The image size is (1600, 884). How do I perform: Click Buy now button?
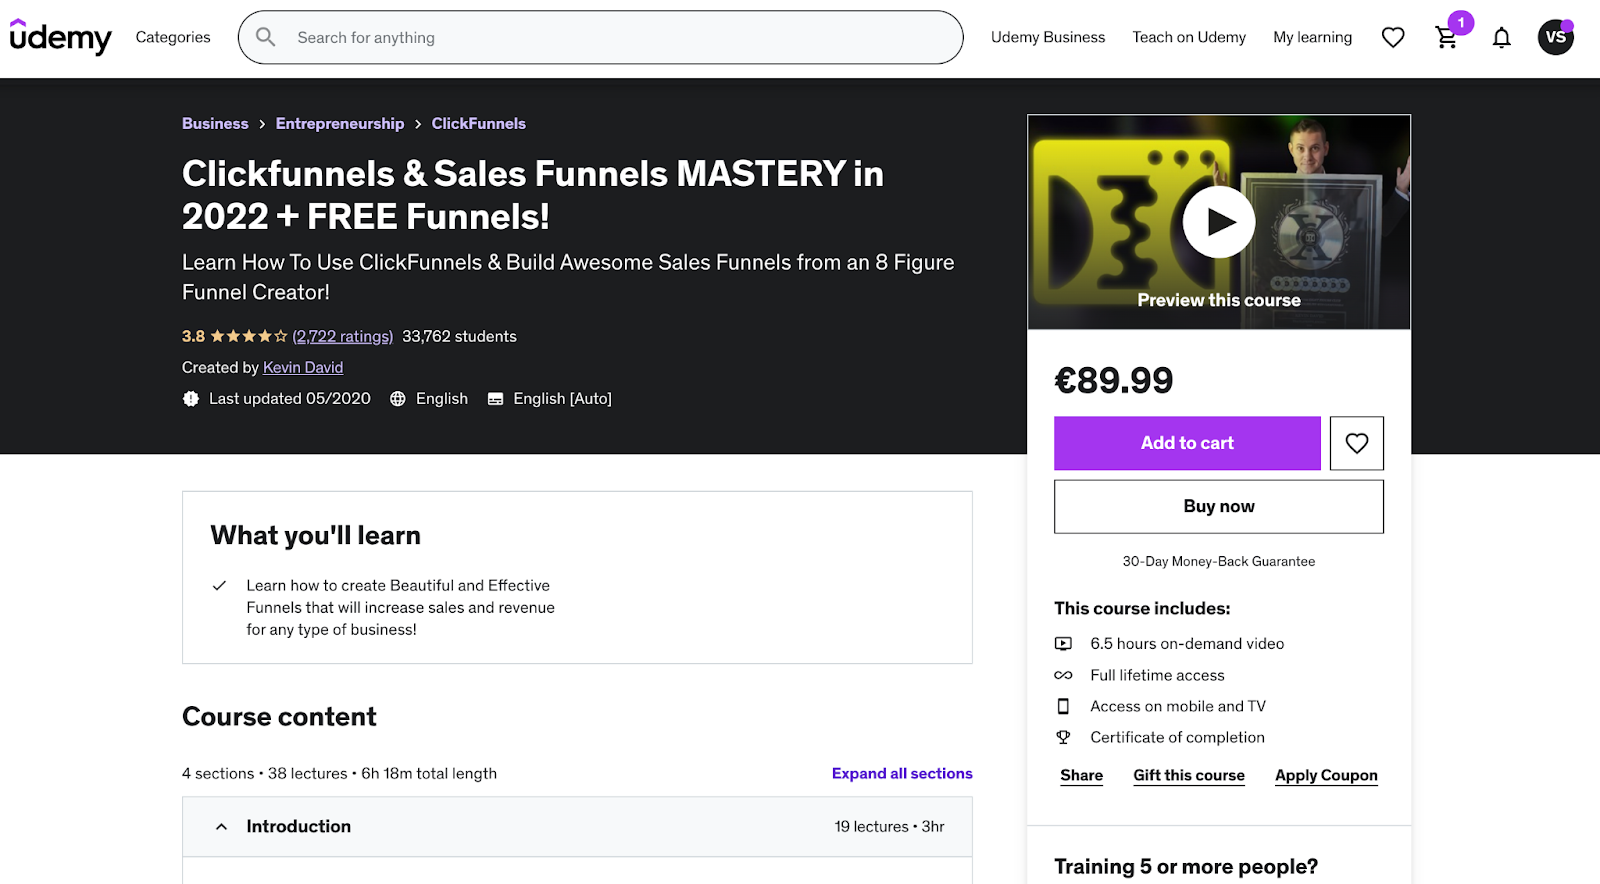click(x=1219, y=506)
